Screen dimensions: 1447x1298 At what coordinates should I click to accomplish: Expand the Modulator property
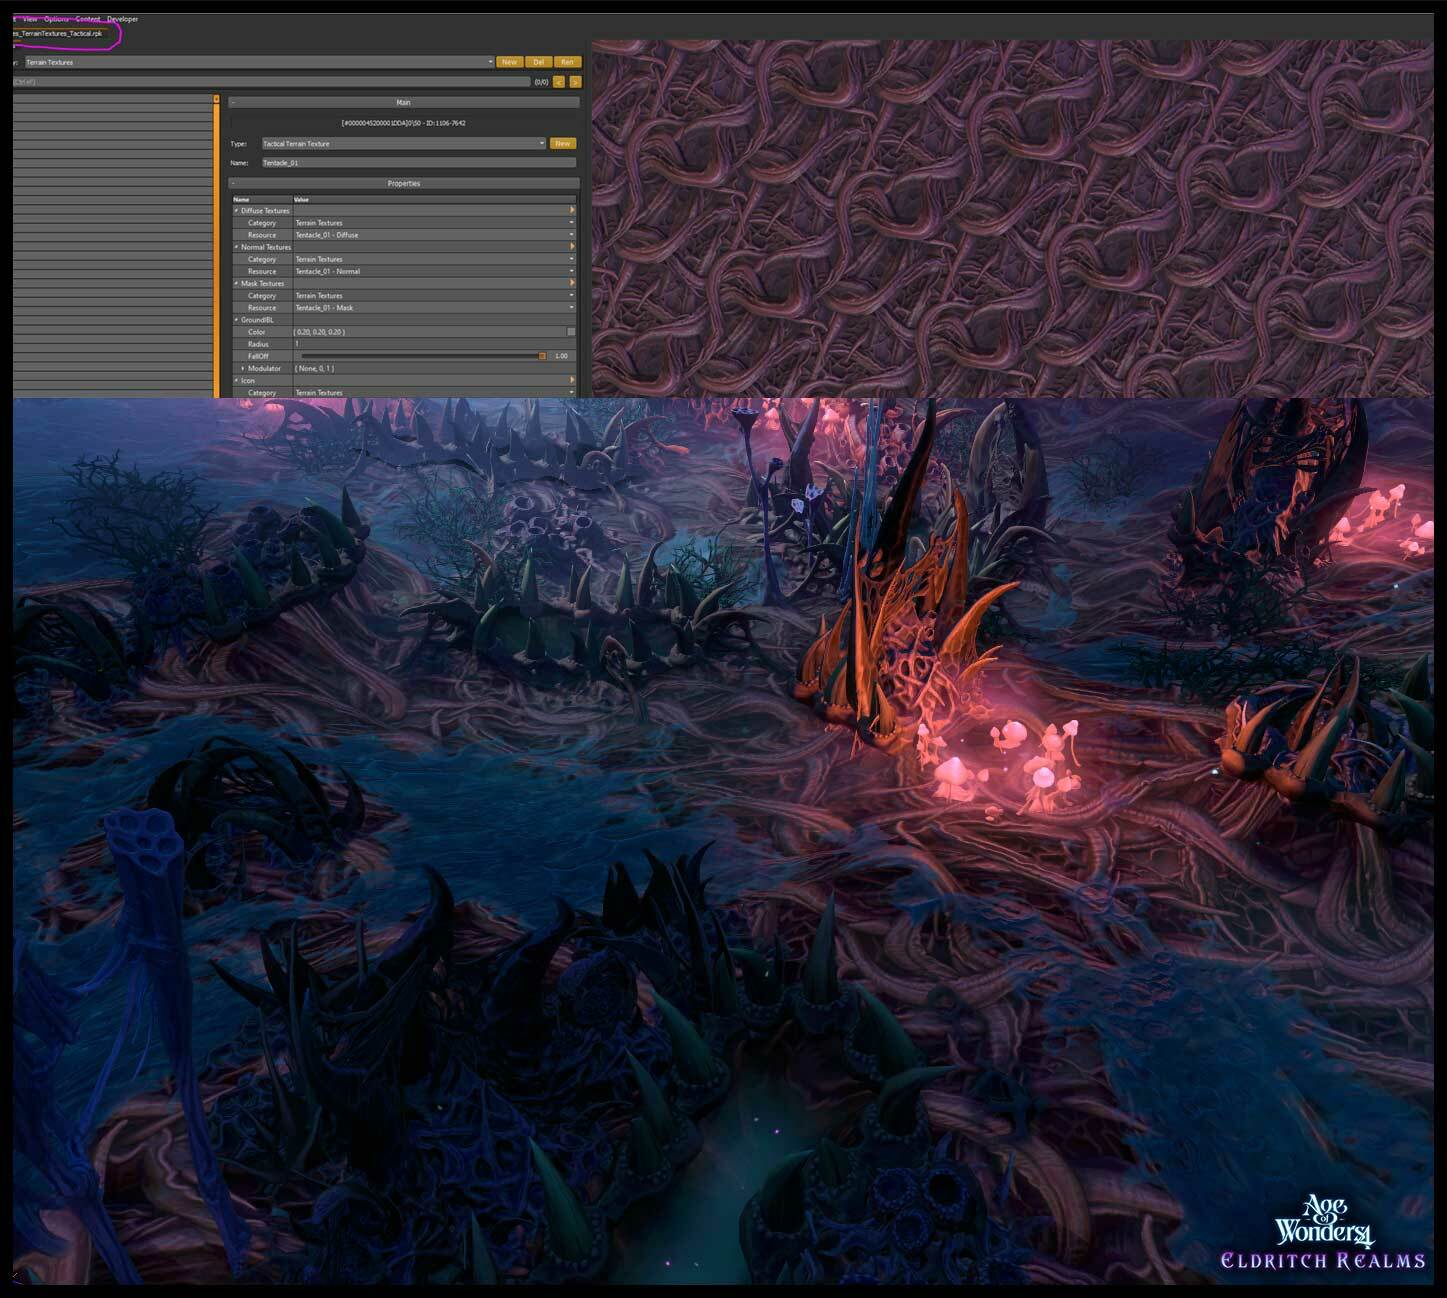tap(243, 368)
